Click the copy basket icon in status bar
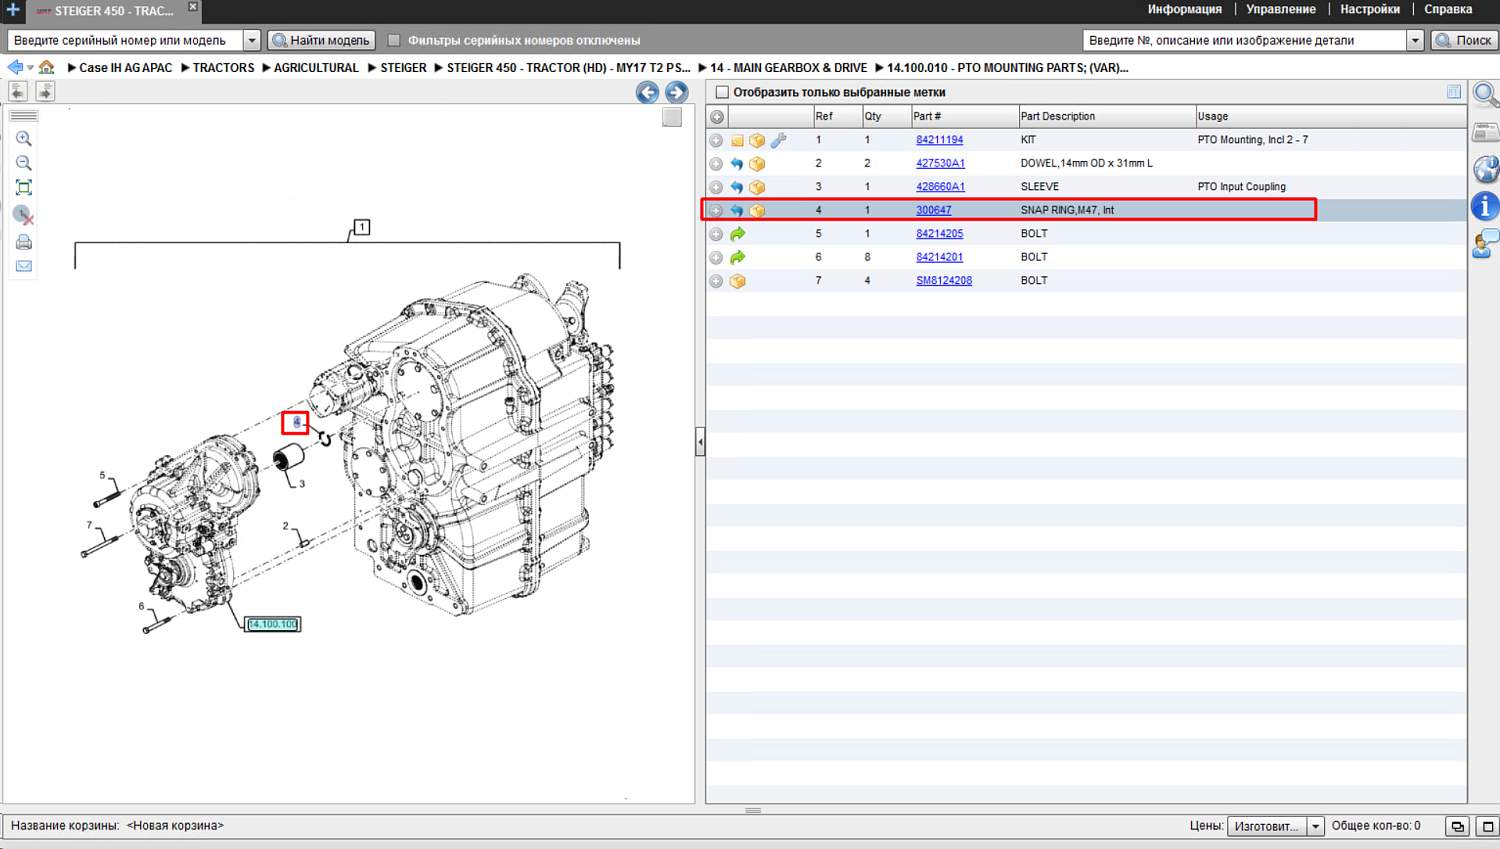Screen dimensions: 1500x849 [x=1458, y=826]
